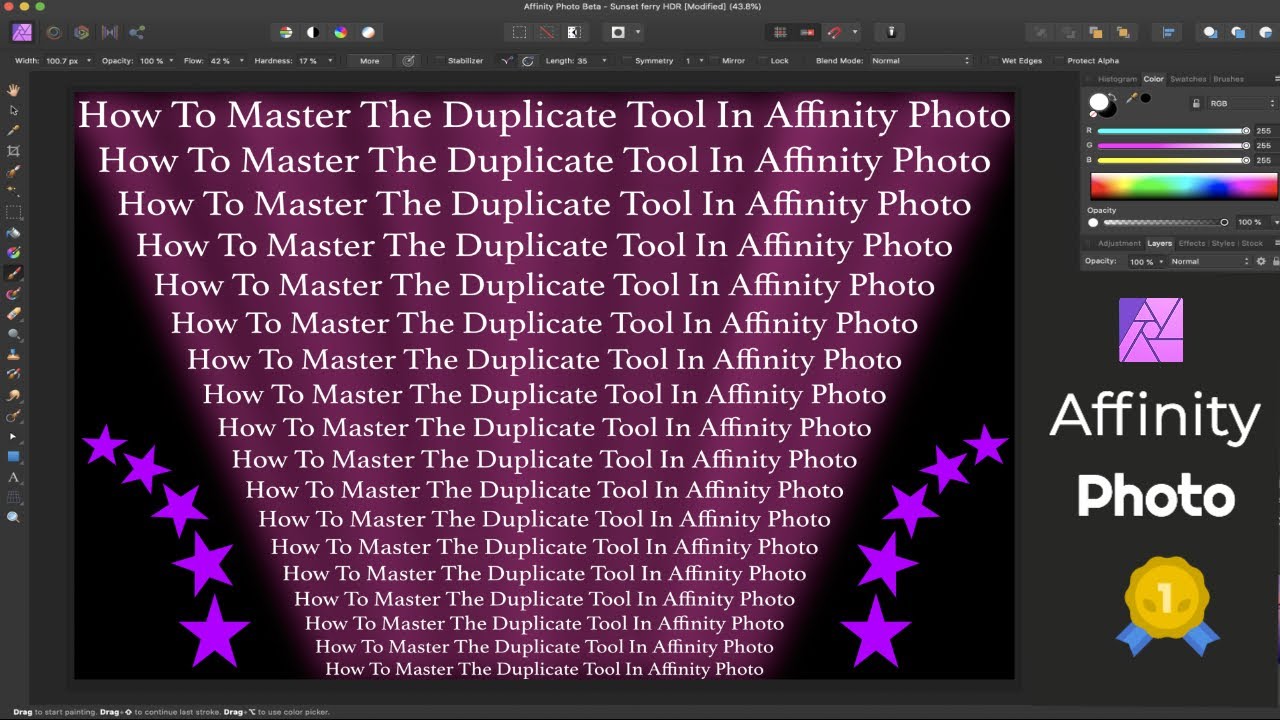The image size is (1280, 720).
Task: Open the Export persona
Action: pyautogui.click(x=137, y=32)
